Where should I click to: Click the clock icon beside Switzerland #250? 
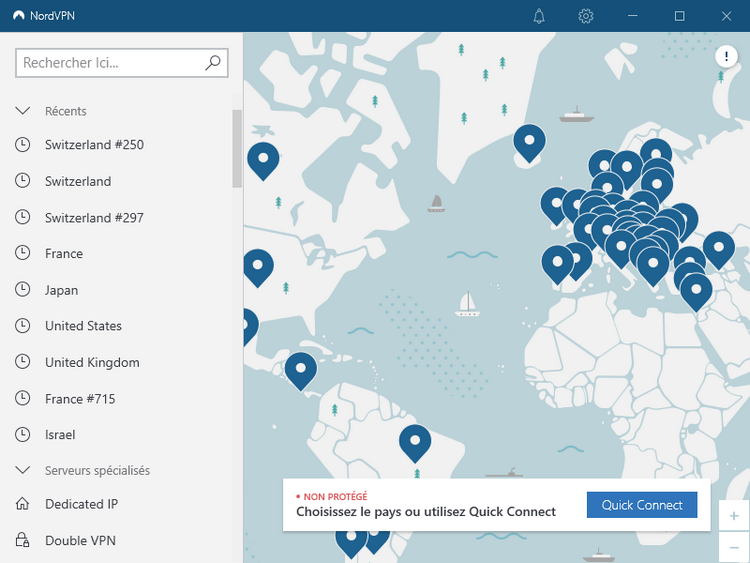click(22, 144)
